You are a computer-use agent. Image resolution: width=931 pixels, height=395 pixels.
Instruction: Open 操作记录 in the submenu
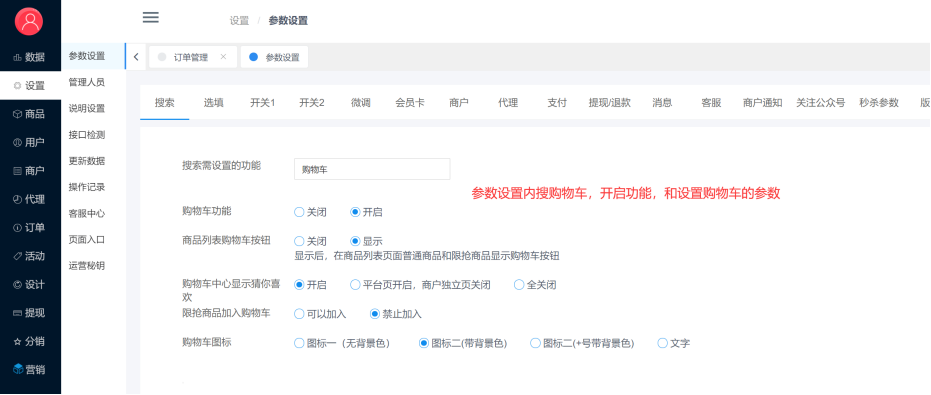tap(87, 187)
